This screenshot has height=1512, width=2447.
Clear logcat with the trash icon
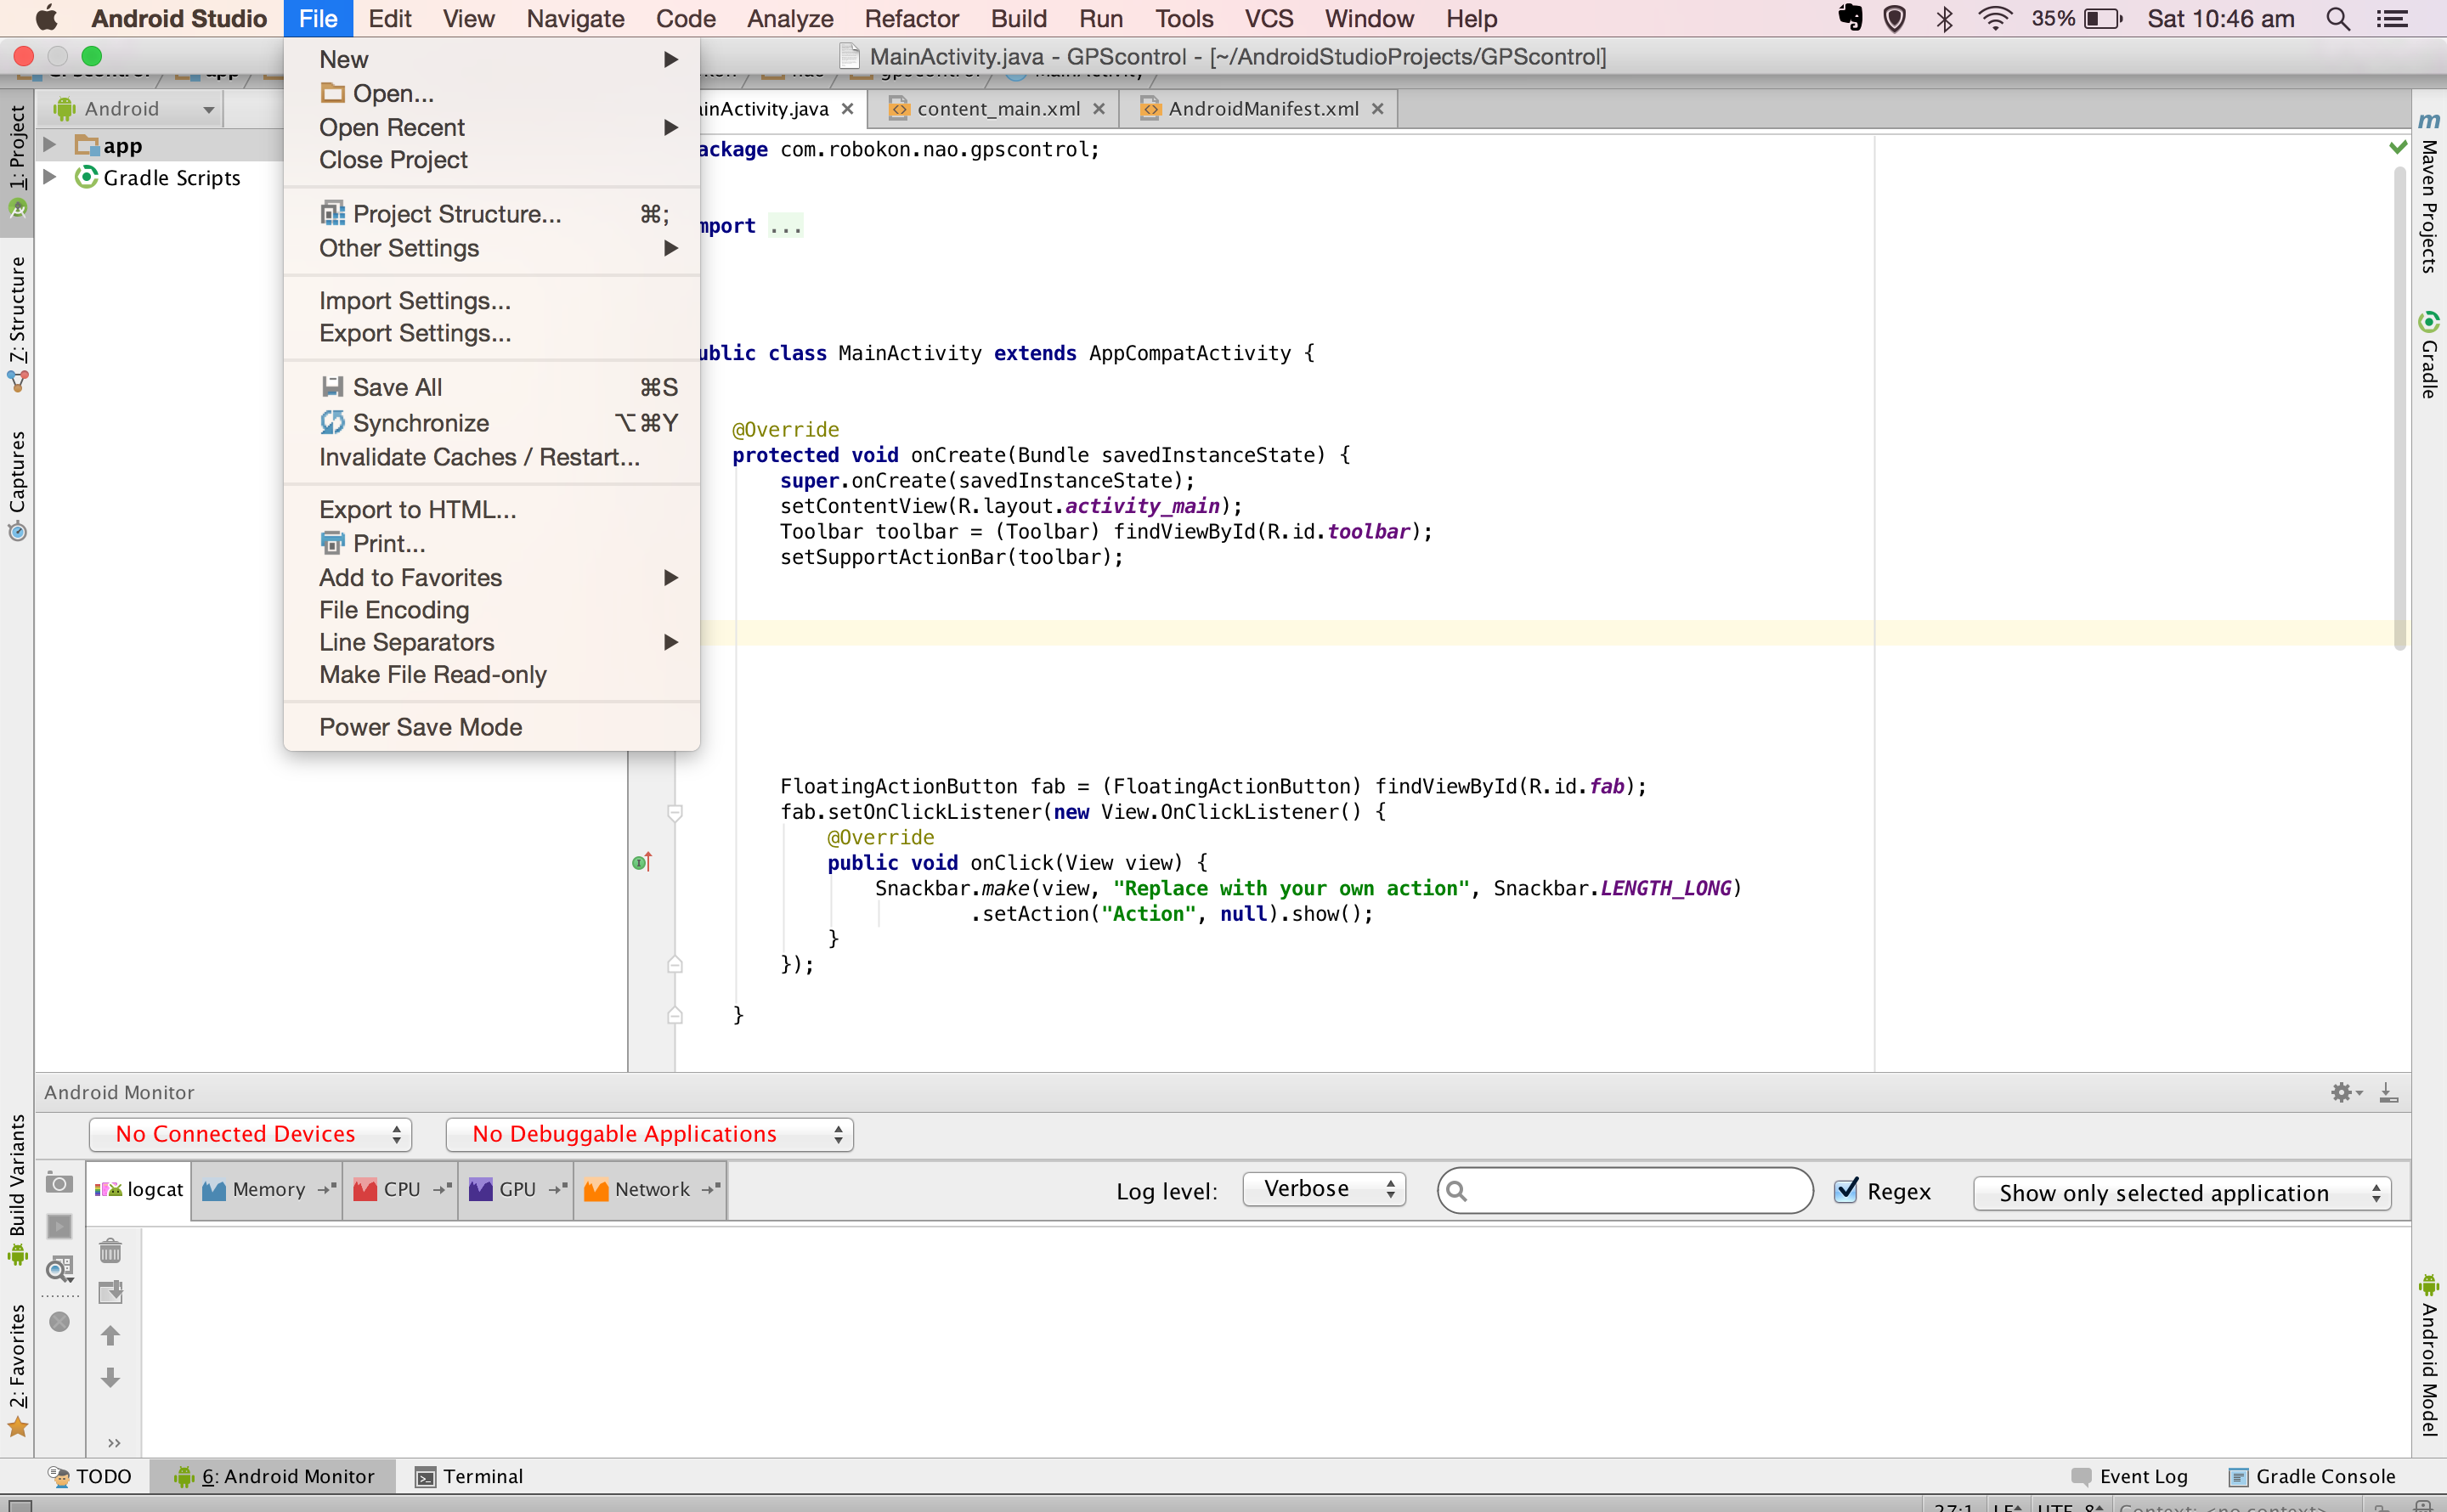coord(111,1251)
